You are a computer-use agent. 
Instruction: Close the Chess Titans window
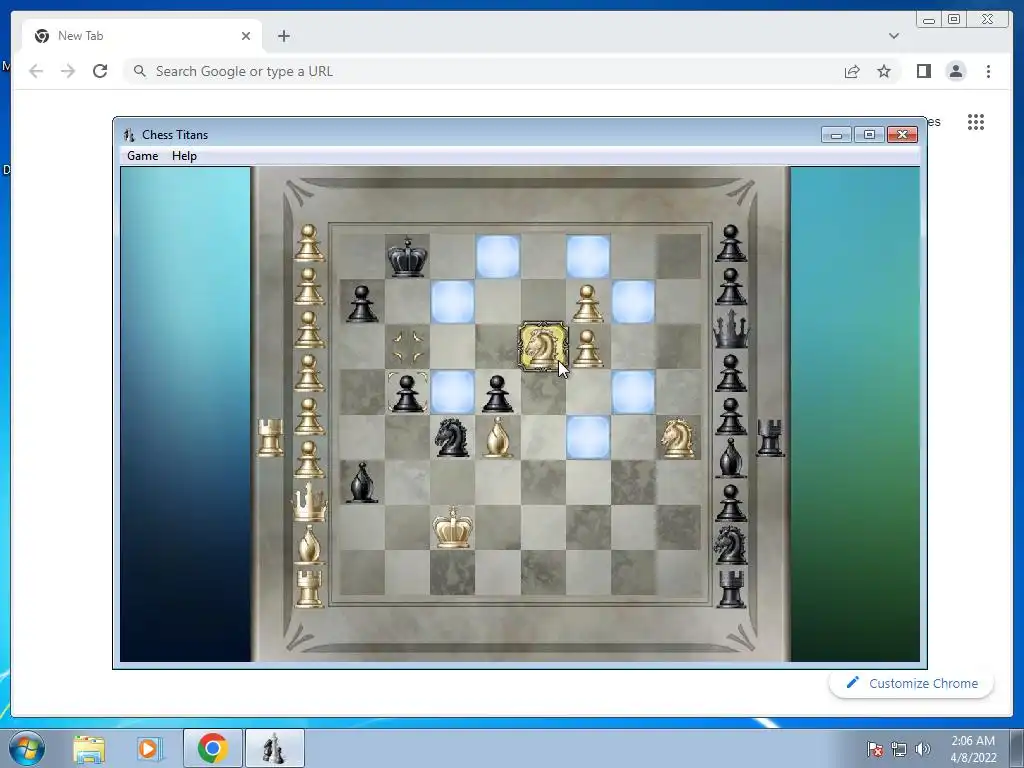click(903, 135)
